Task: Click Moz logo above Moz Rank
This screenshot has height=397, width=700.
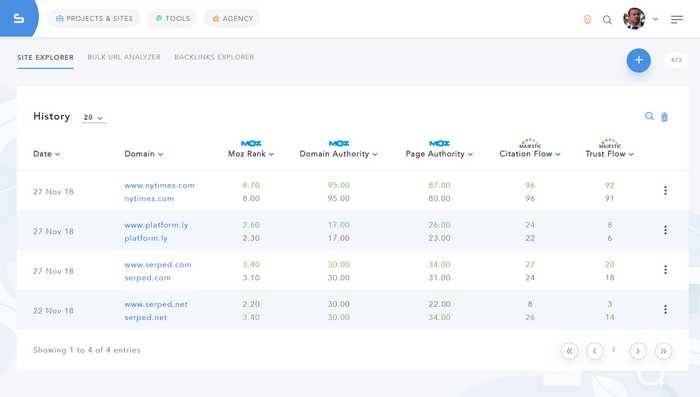Action: (251, 143)
